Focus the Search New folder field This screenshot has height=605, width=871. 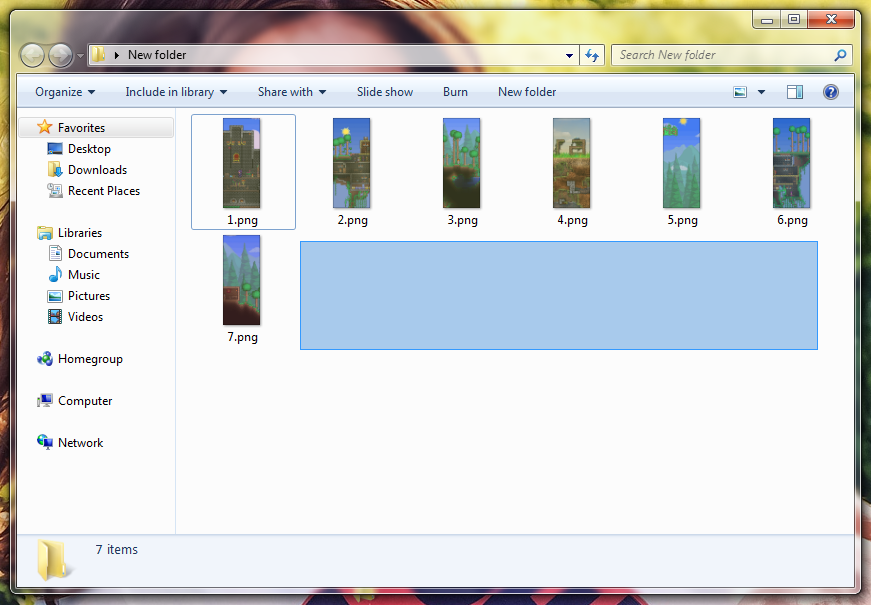(x=732, y=55)
